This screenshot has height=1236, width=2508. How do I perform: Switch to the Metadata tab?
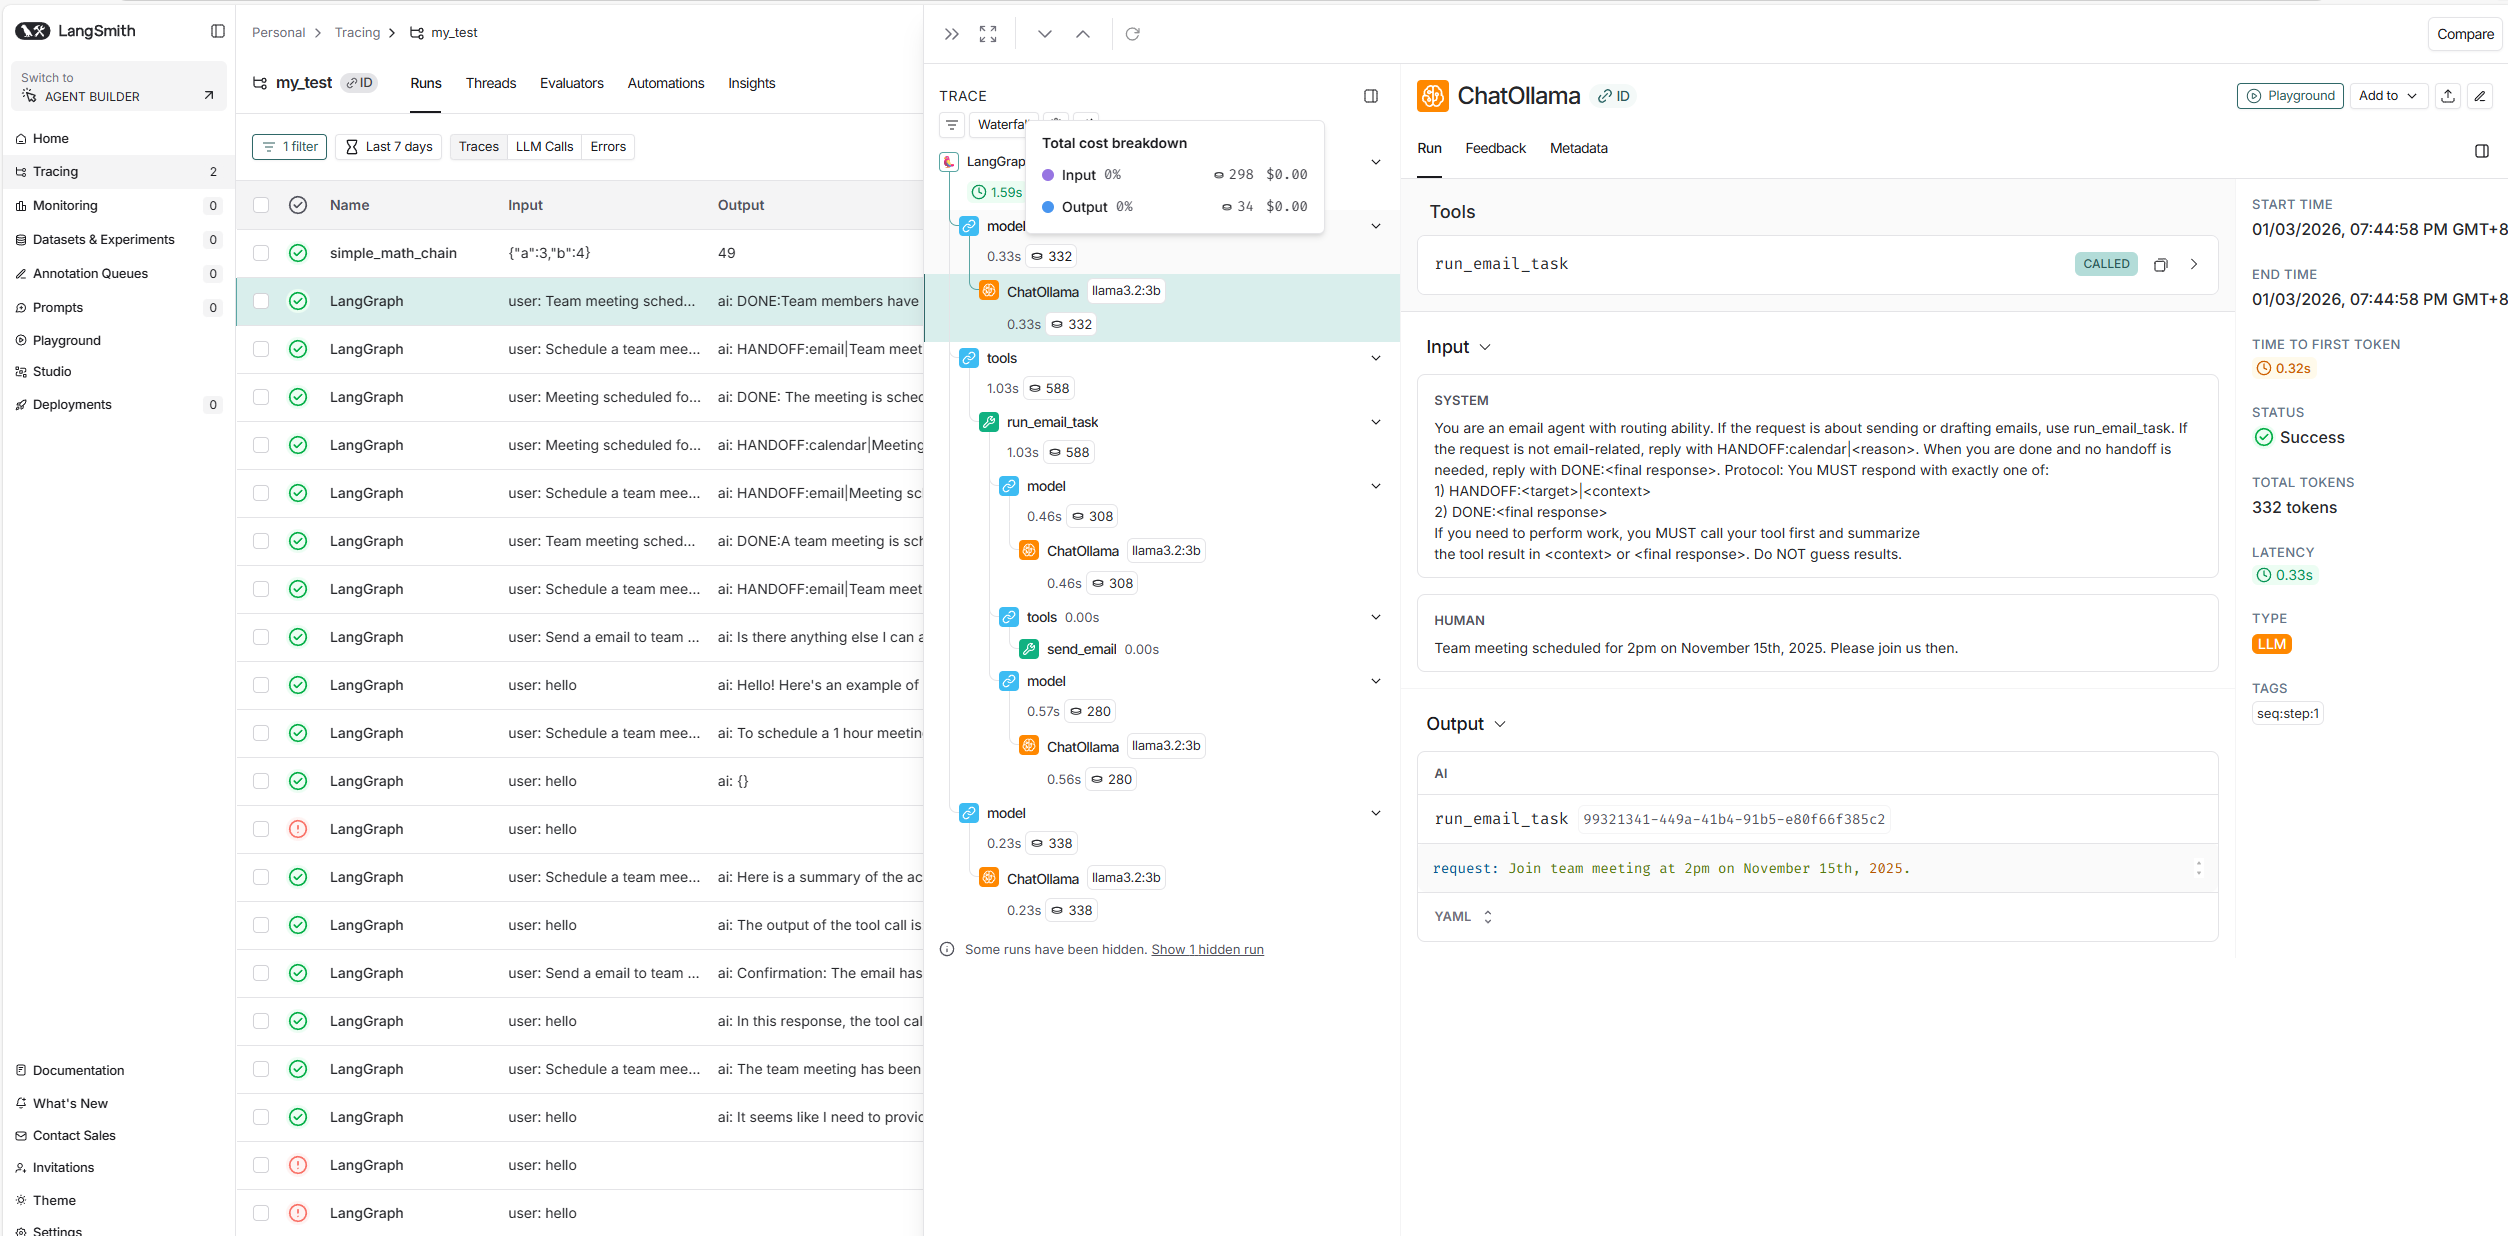(x=1578, y=148)
